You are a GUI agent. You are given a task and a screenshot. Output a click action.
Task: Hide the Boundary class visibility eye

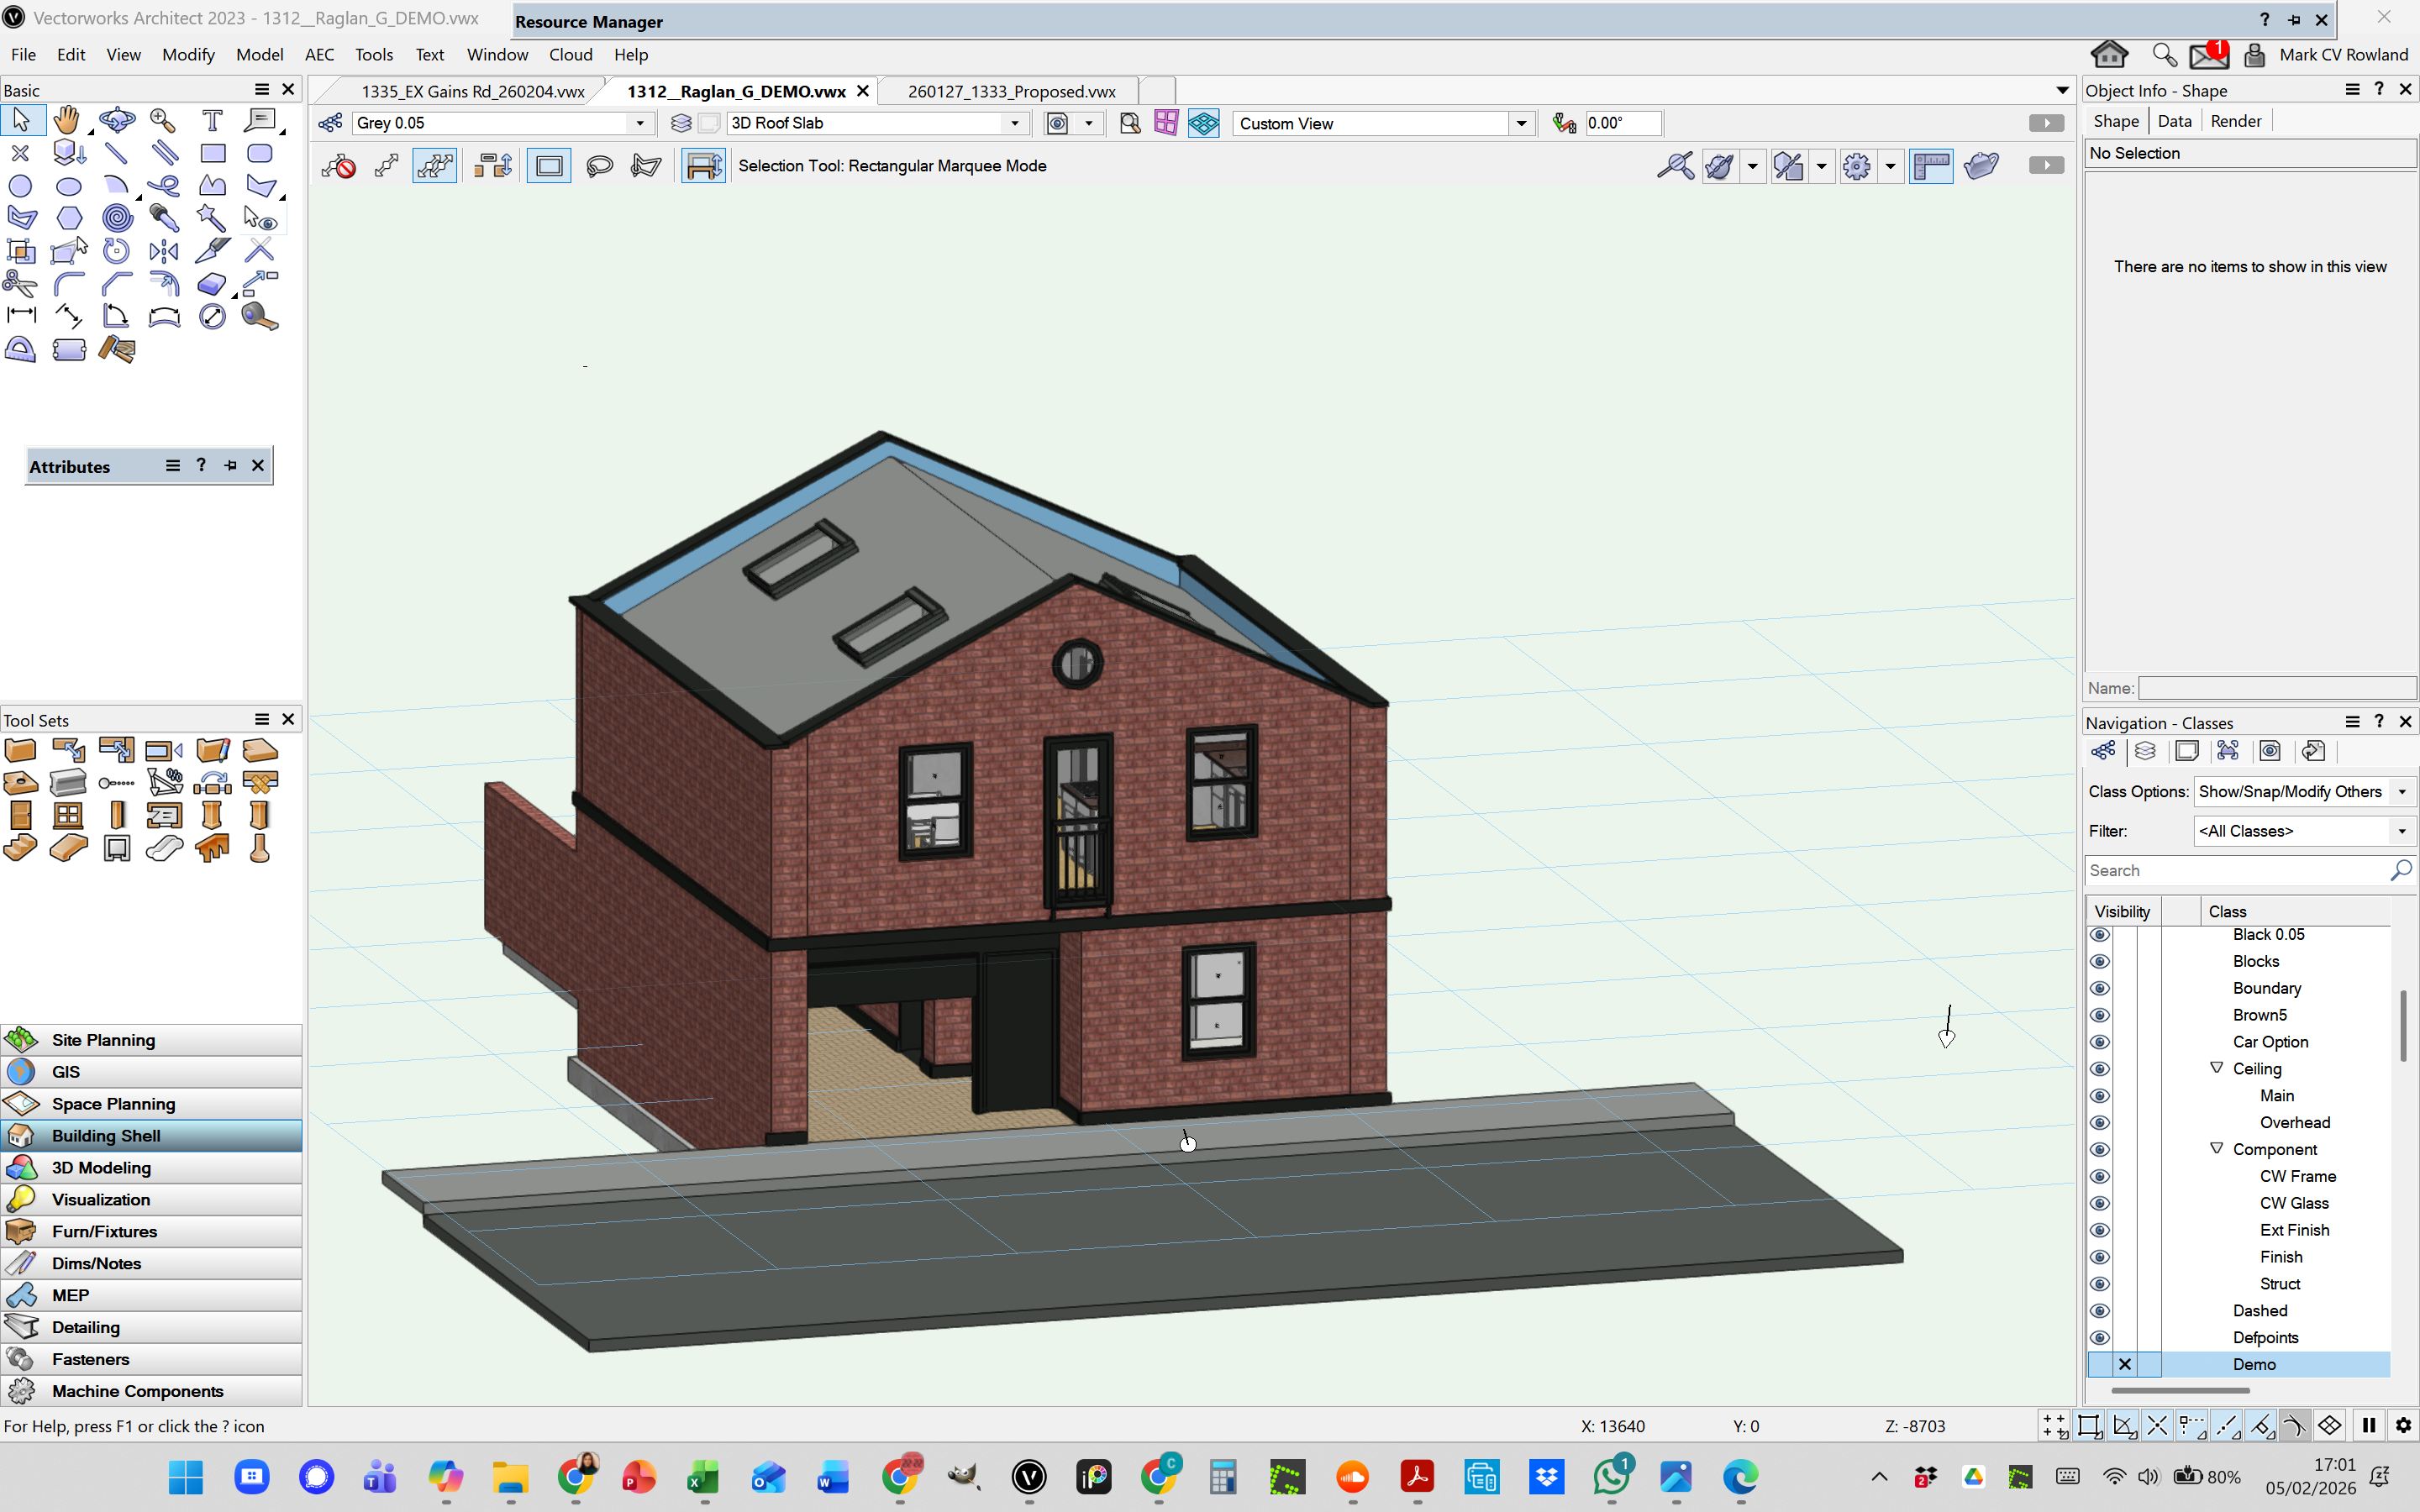pyautogui.click(x=2099, y=988)
